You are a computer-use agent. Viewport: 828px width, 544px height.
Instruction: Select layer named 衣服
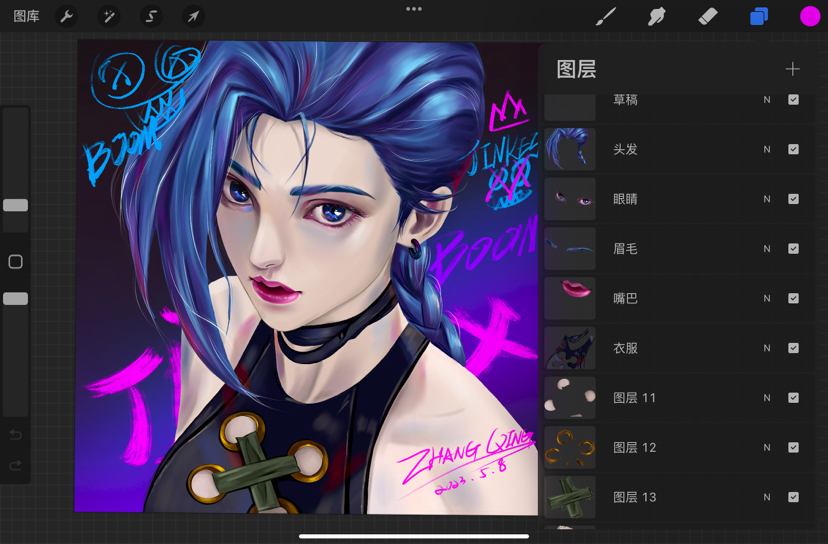point(625,348)
